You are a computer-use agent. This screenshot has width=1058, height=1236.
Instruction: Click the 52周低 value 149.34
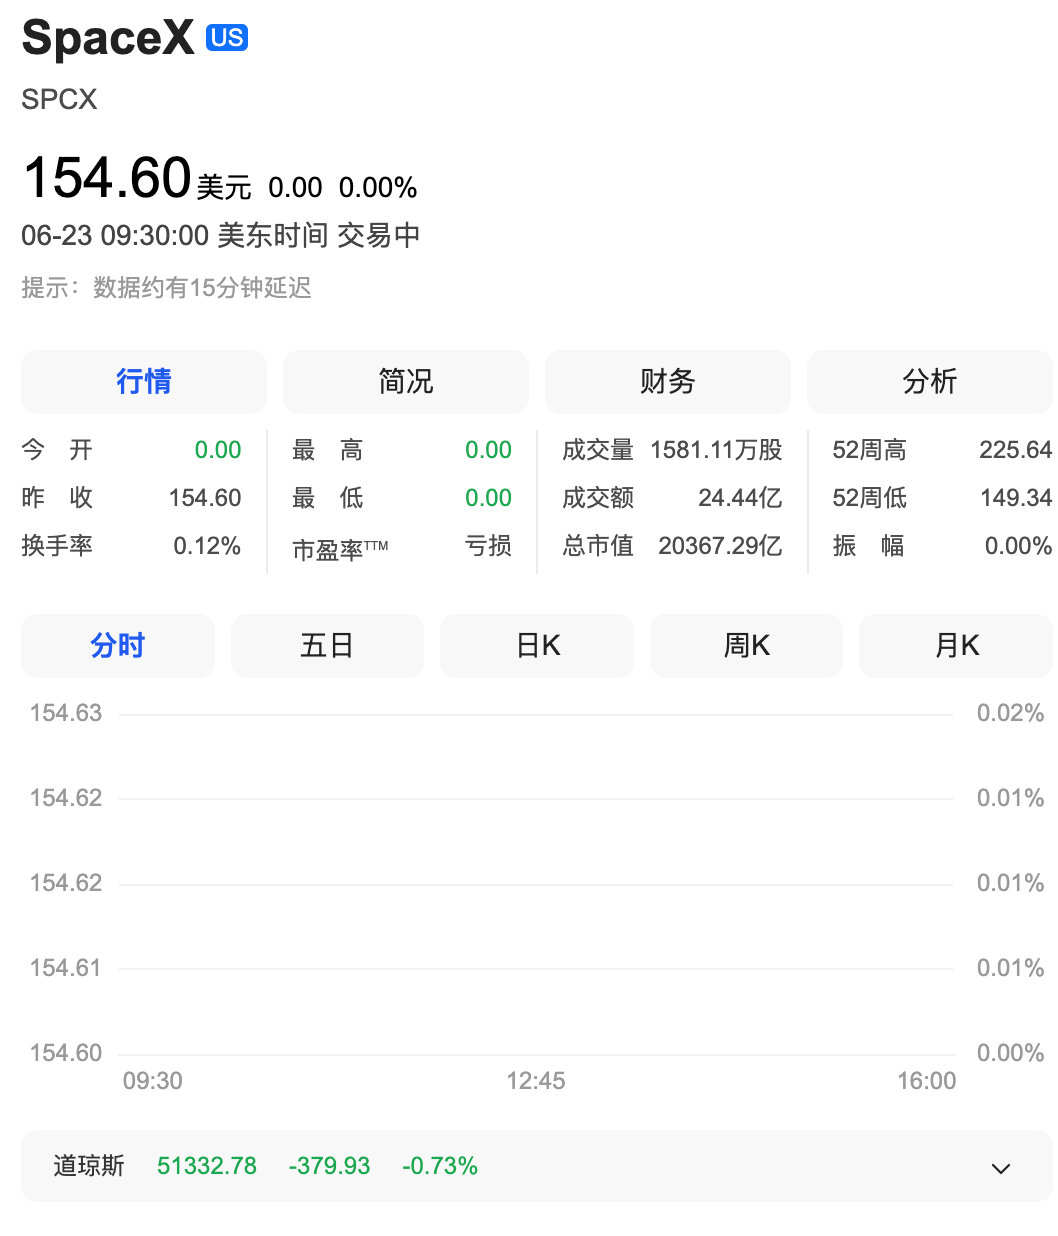pyautogui.click(x=1016, y=498)
